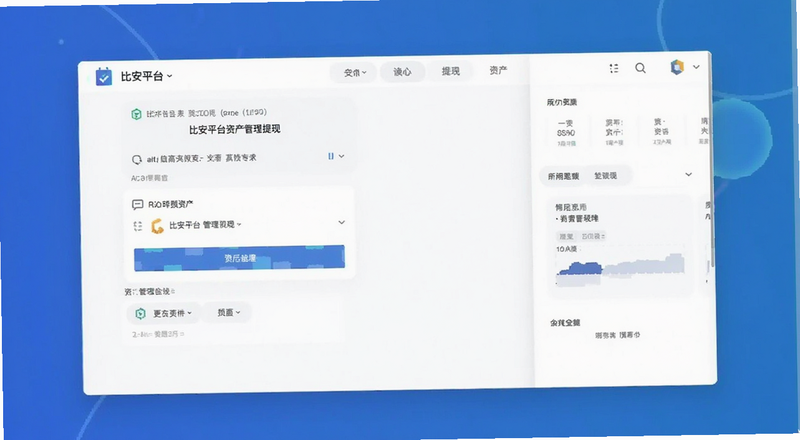The width and height of the screenshot is (800, 440).
Task: Click the second small tag above the chart
Action: tap(593, 236)
